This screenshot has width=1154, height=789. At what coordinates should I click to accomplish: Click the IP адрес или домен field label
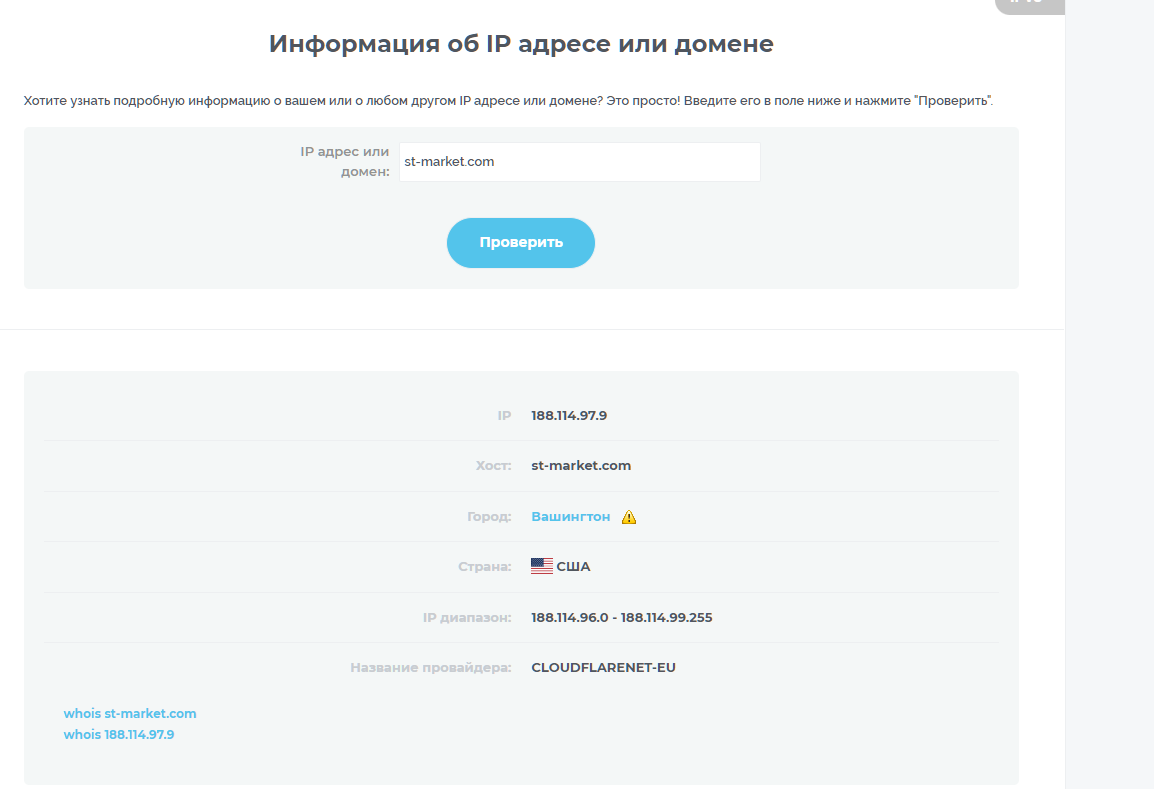[x=344, y=161]
